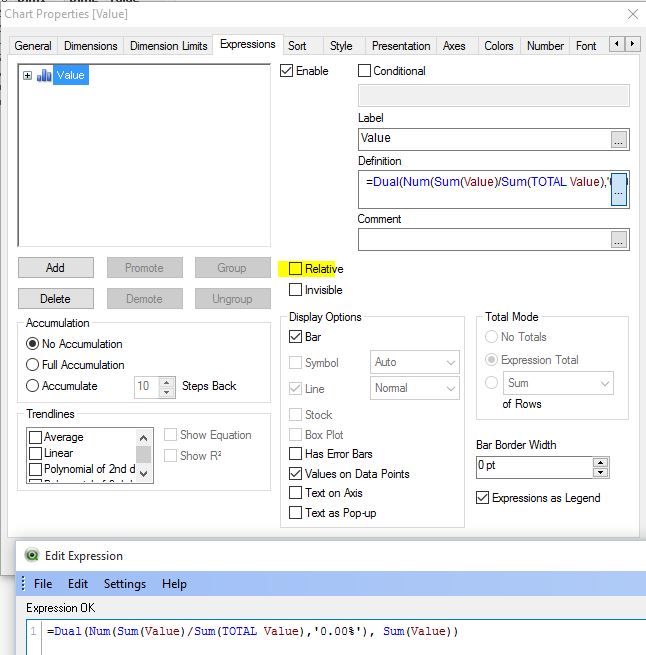Go to the Style tab
Screen dimensions: 646x655
point(341,46)
